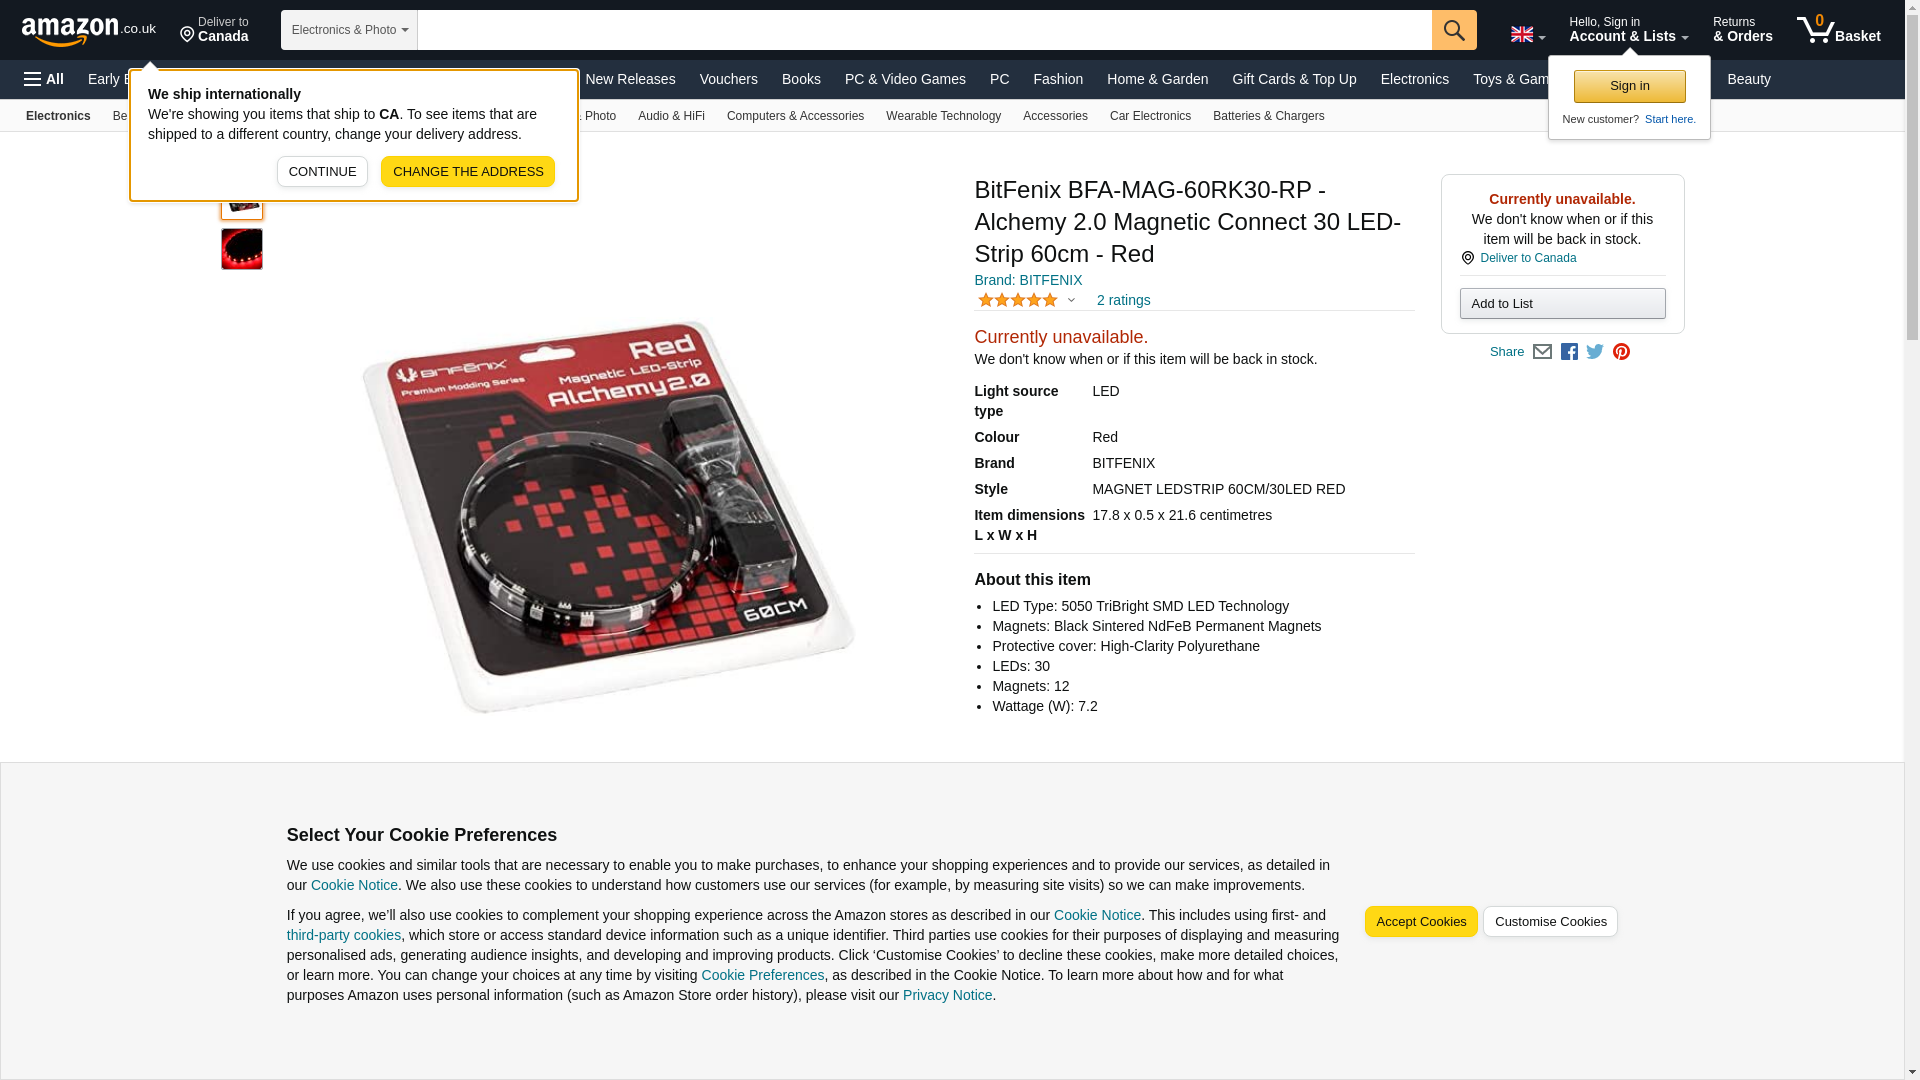The height and width of the screenshot is (1080, 1920).
Task: Select the red LED strip thumbnail
Action: (x=242, y=249)
